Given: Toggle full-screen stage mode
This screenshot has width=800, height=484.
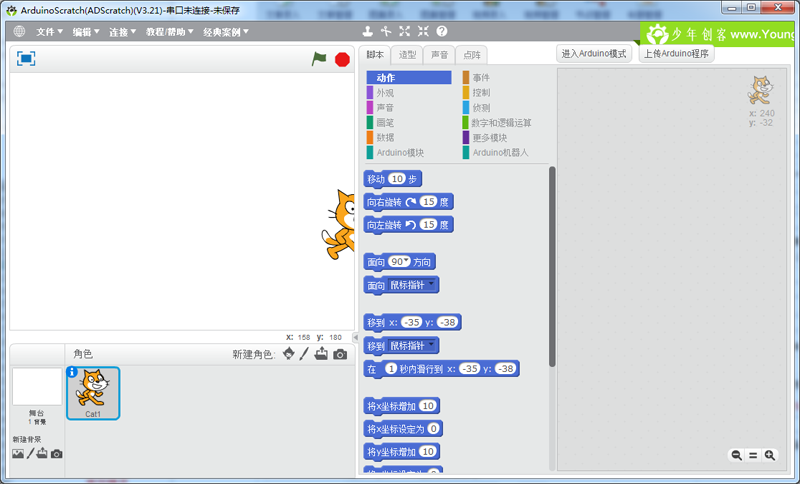Looking at the screenshot, I should point(26,59).
